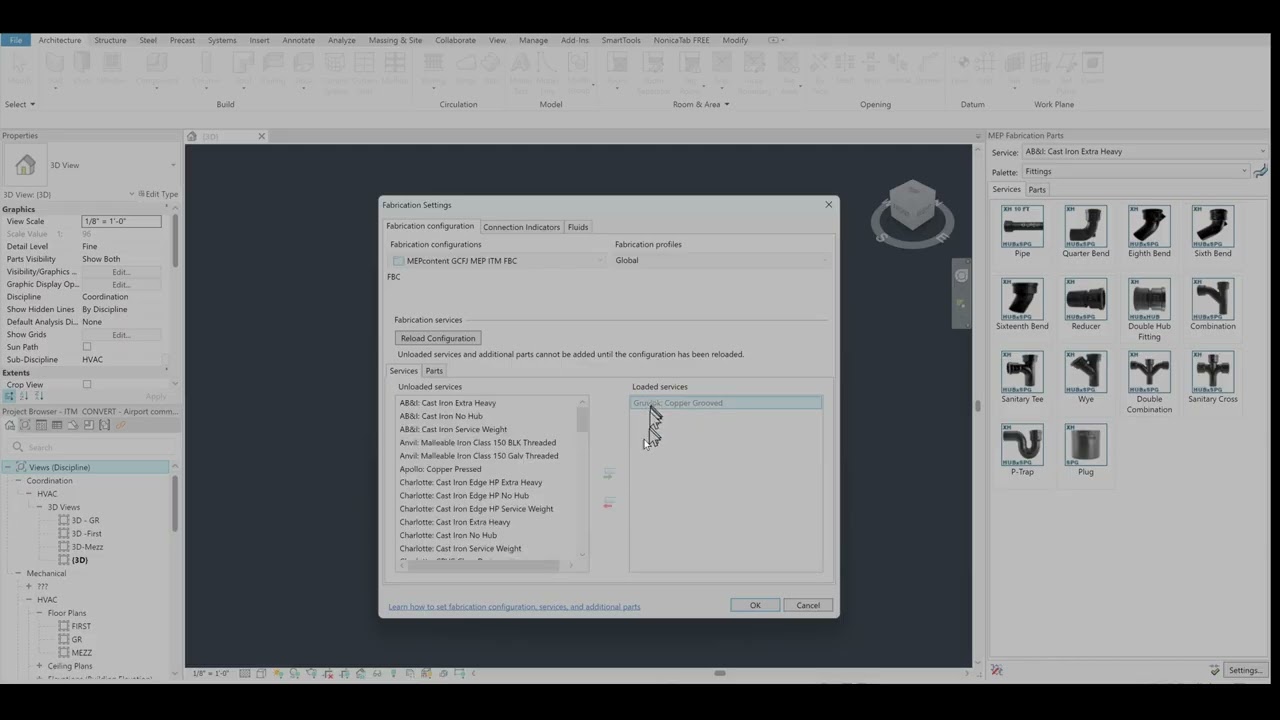Select the Sixteenth Bend fitting
The width and height of the screenshot is (1280, 720).
[x=1022, y=304]
